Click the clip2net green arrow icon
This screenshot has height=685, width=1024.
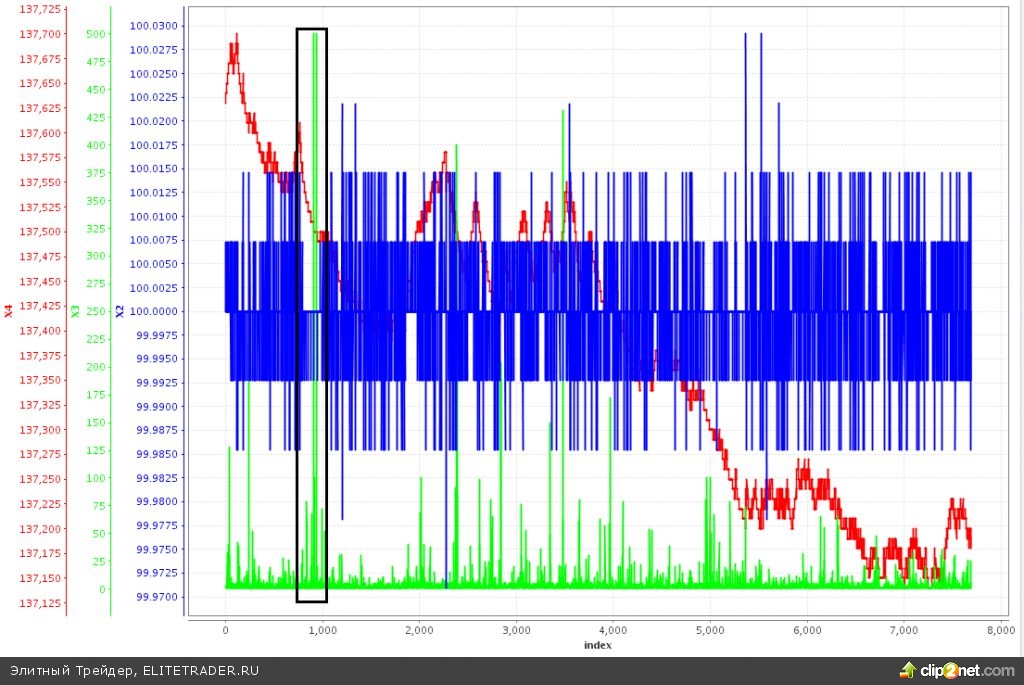(x=909, y=670)
